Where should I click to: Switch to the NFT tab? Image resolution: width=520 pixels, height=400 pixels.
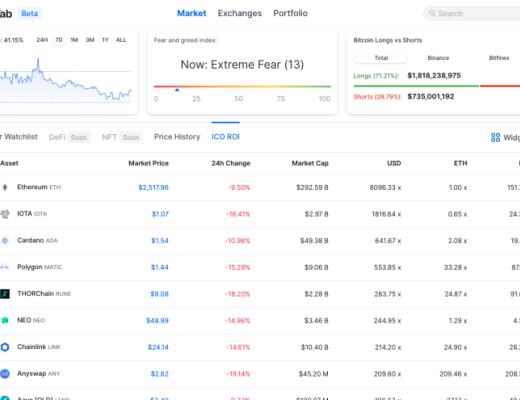click(109, 137)
